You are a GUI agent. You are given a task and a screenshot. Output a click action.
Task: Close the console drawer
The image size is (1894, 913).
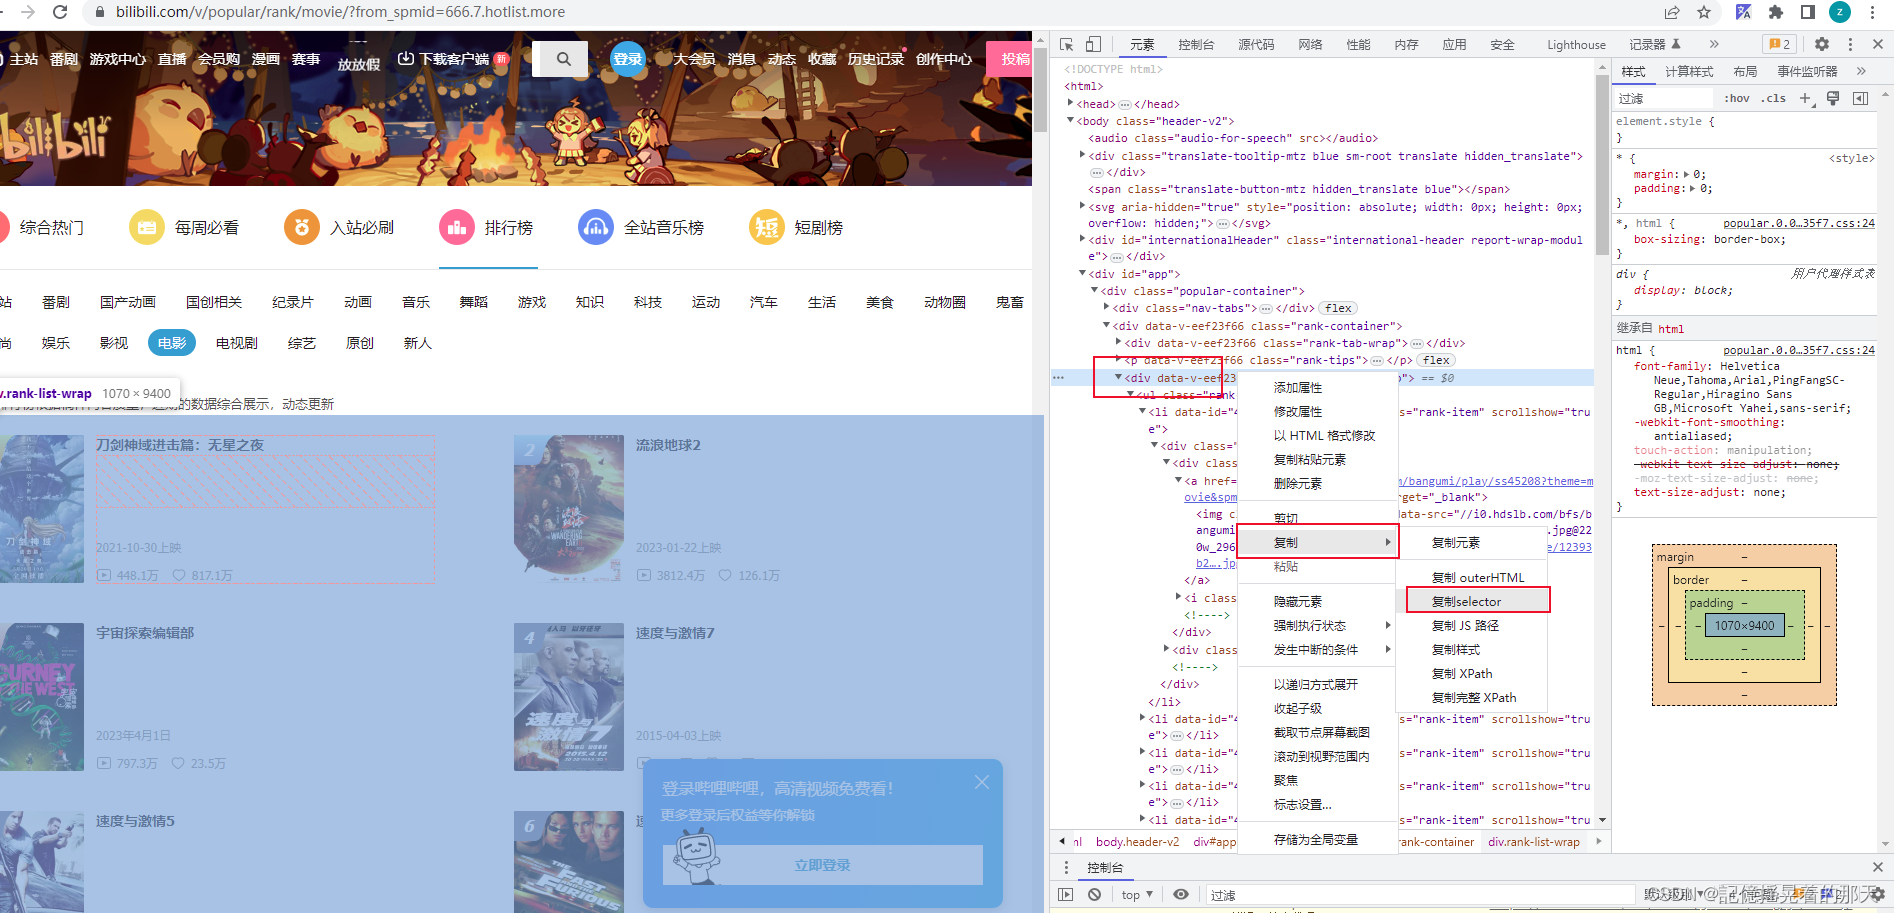[x=1877, y=867]
